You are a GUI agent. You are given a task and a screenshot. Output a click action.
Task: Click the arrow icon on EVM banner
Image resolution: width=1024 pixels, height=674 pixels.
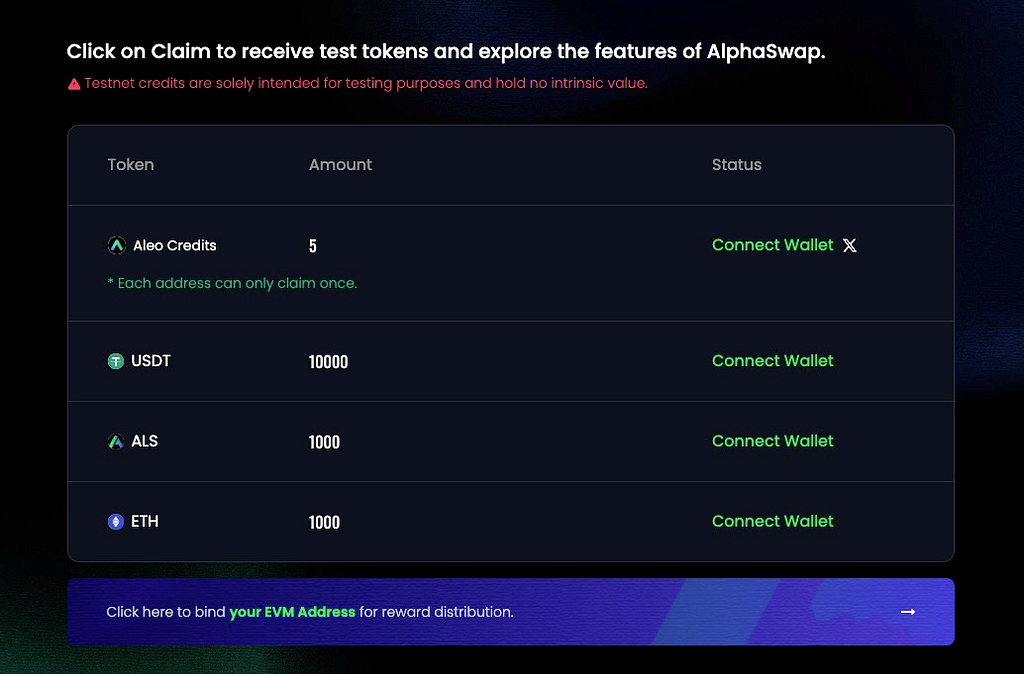(x=908, y=612)
